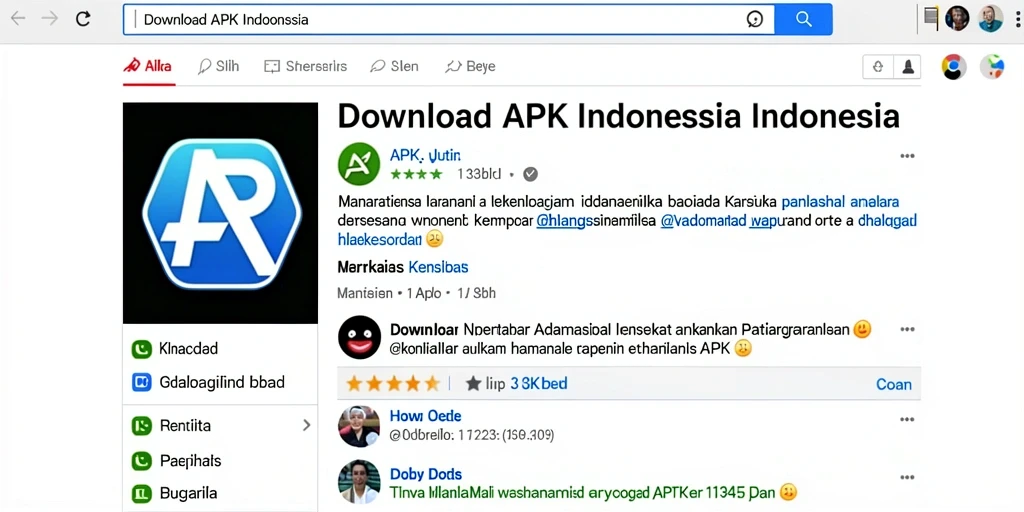
Task: Click the dark star icon before lirp 33Kbed
Action: pyautogui.click(x=473, y=383)
